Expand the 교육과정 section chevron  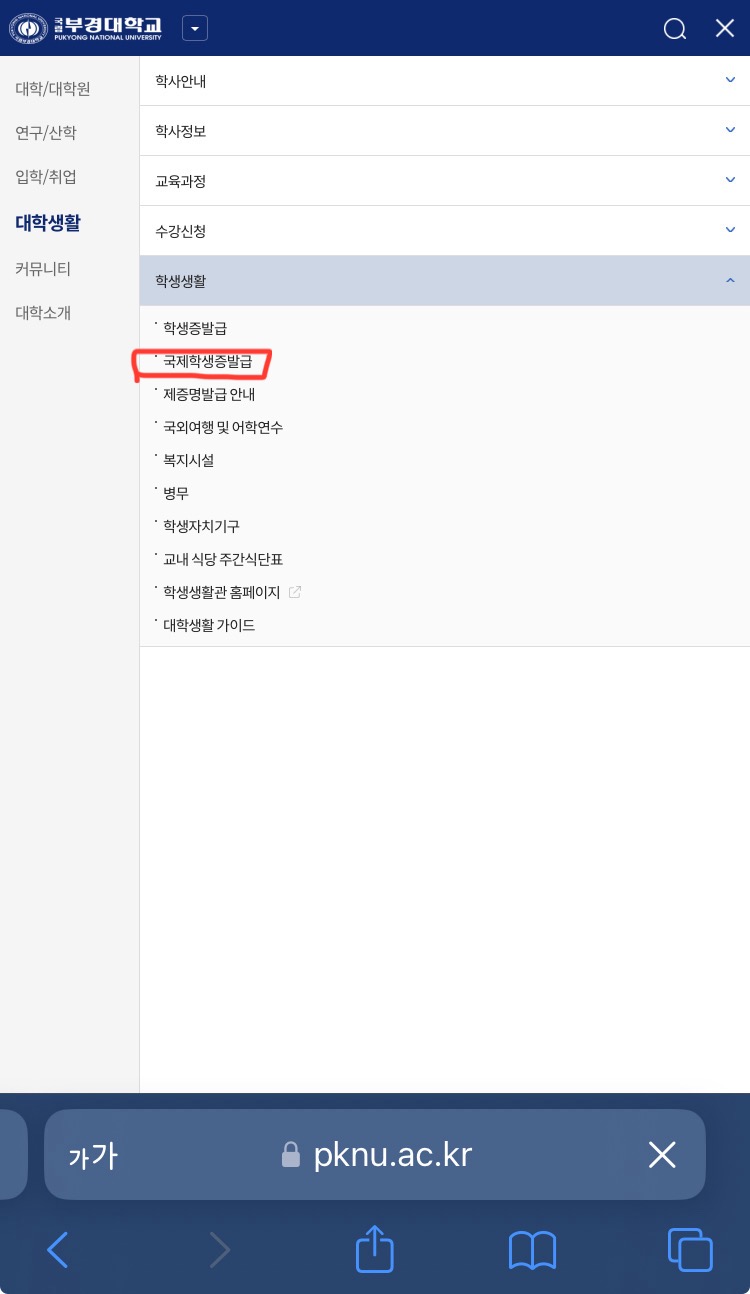(730, 180)
